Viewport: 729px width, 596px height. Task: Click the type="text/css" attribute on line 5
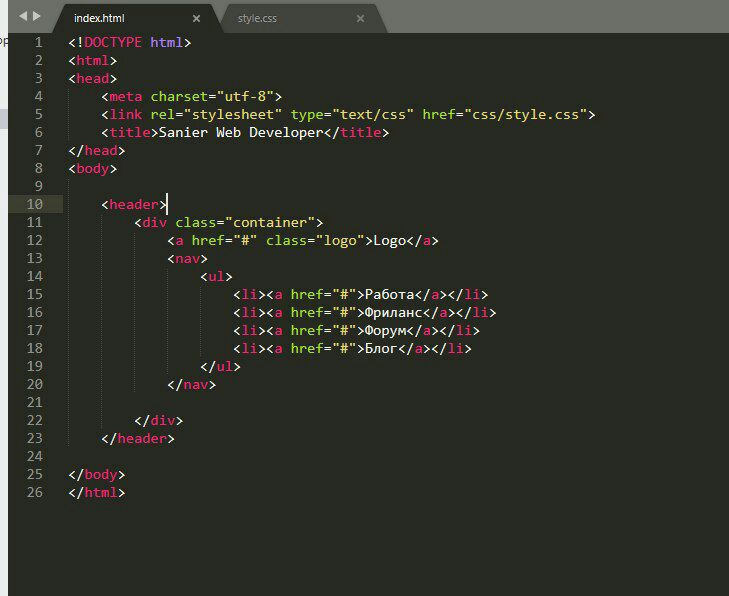(x=352, y=114)
